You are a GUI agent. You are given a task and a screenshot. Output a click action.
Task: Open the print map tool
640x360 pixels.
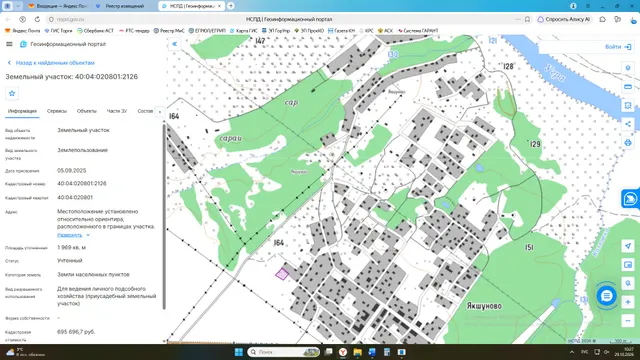628,143
